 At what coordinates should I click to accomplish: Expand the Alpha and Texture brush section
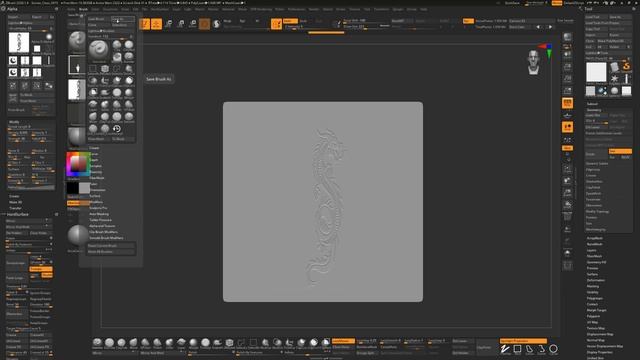pos(102,226)
